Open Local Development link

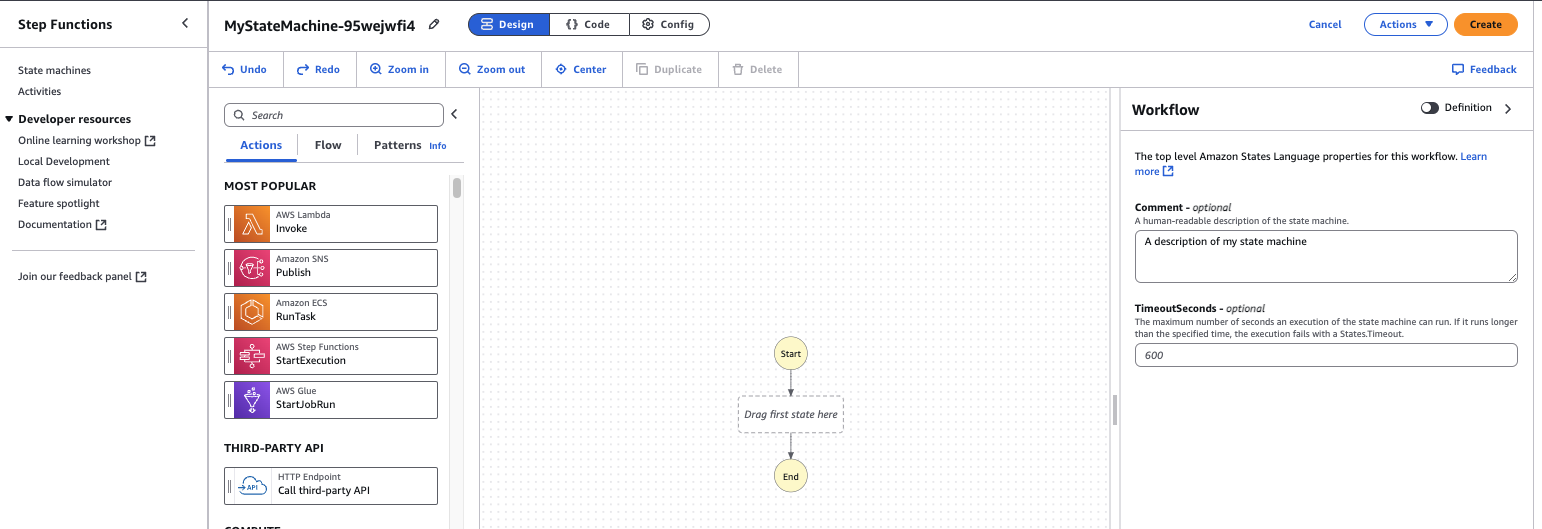coord(64,161)
